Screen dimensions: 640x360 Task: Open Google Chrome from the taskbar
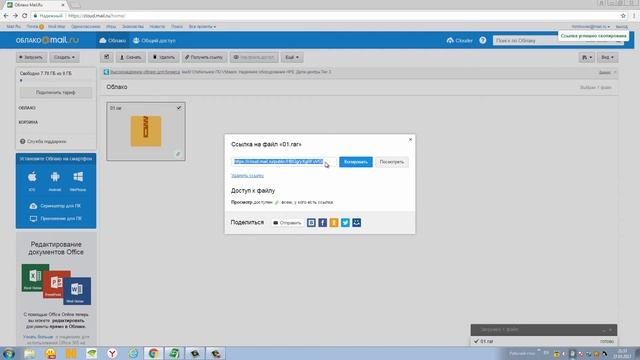pyautogui.click(x=153, y=353)
